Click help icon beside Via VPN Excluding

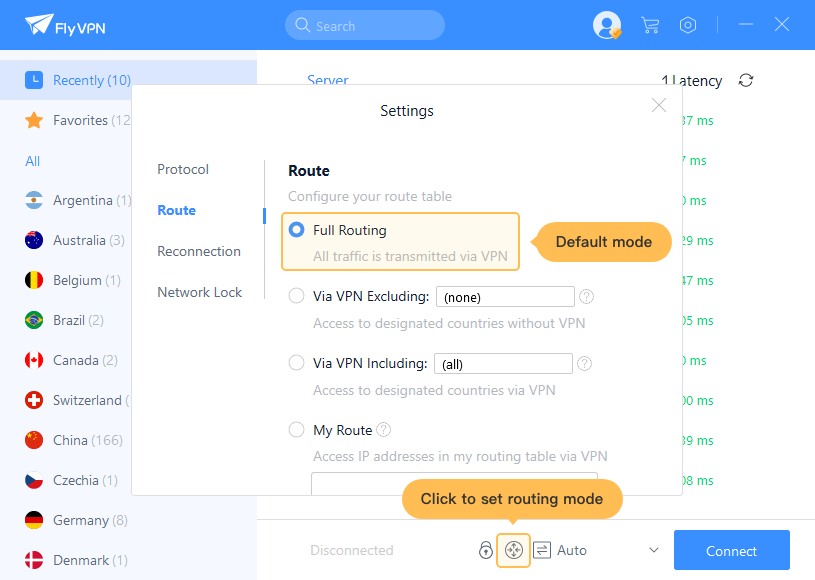click(x=587, y=296)
